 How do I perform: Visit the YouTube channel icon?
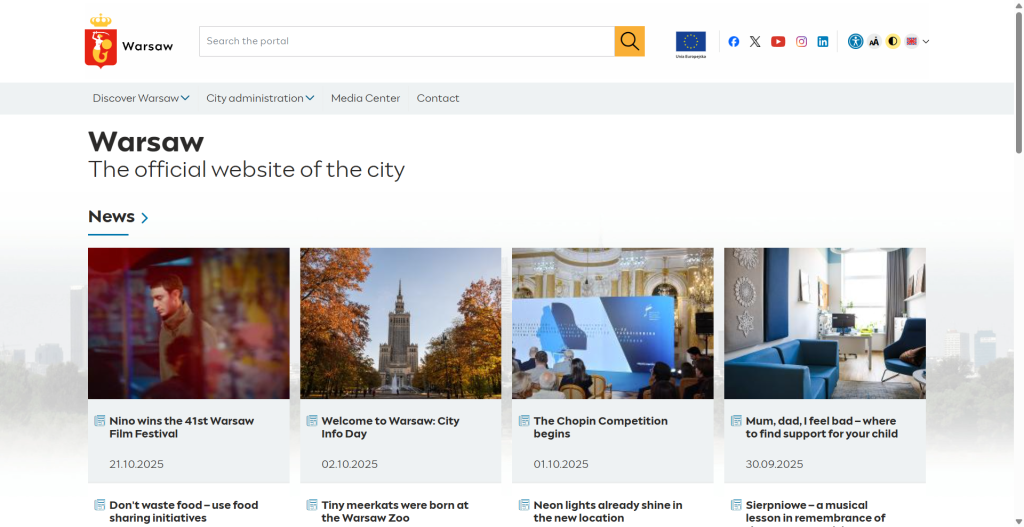coord(778,41)
